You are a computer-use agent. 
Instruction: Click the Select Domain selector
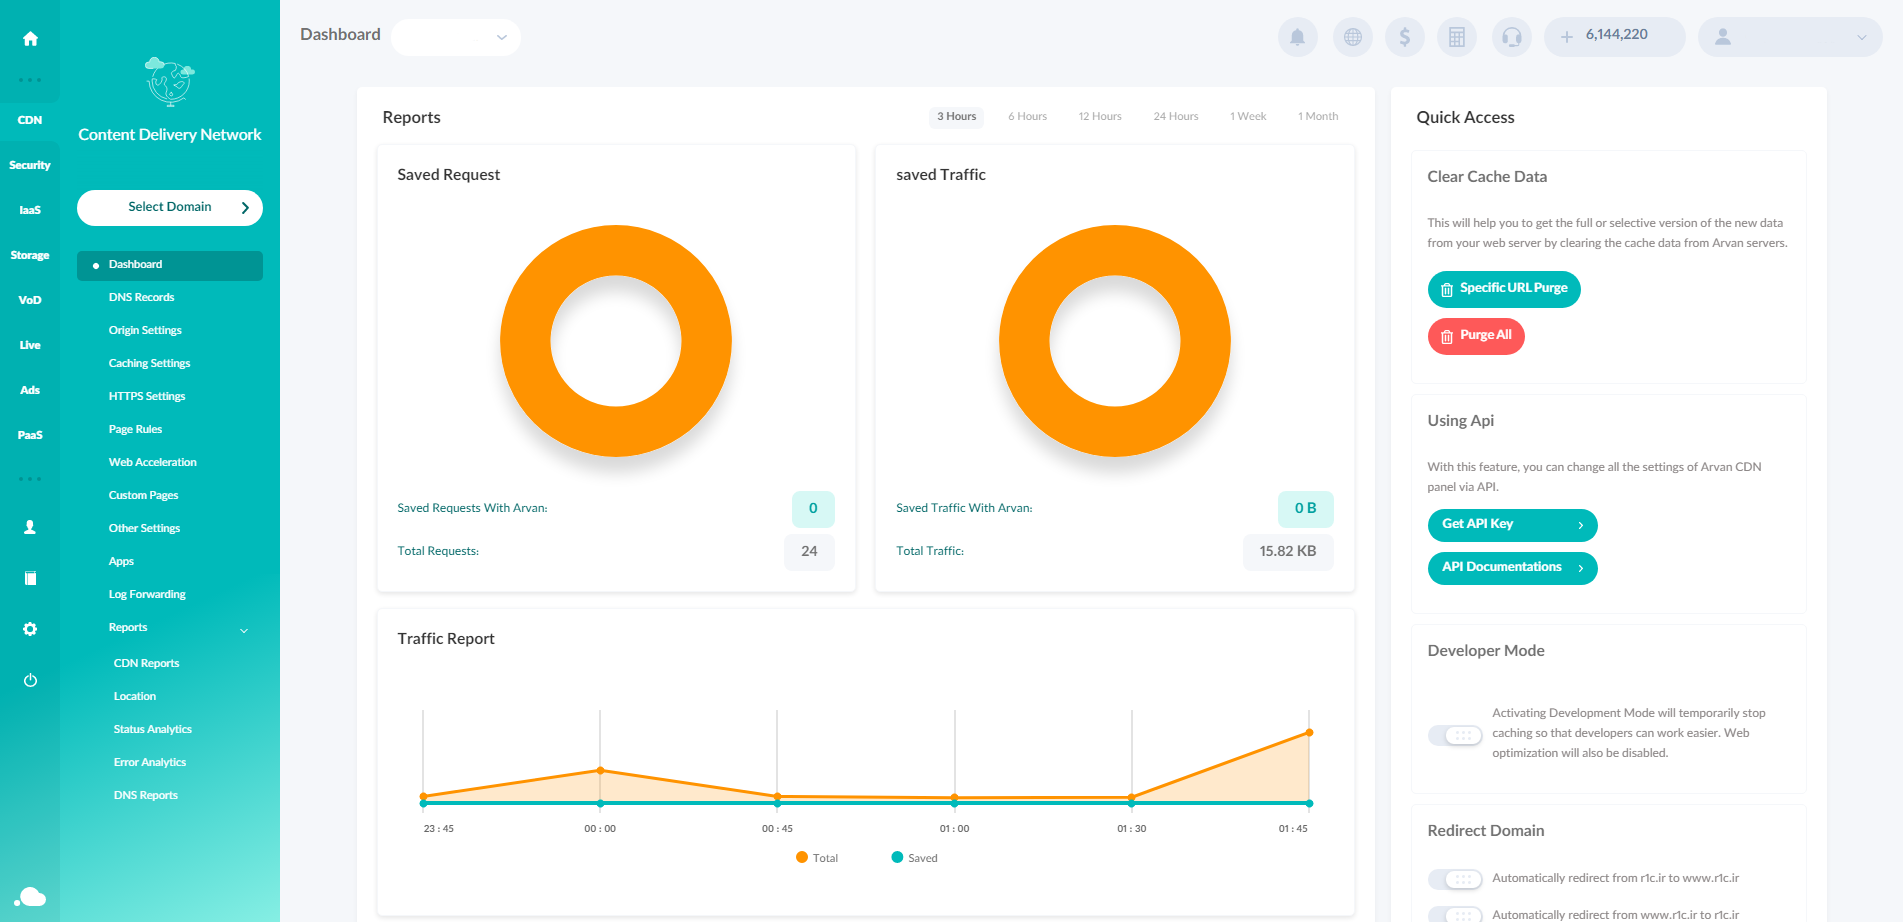170,208
